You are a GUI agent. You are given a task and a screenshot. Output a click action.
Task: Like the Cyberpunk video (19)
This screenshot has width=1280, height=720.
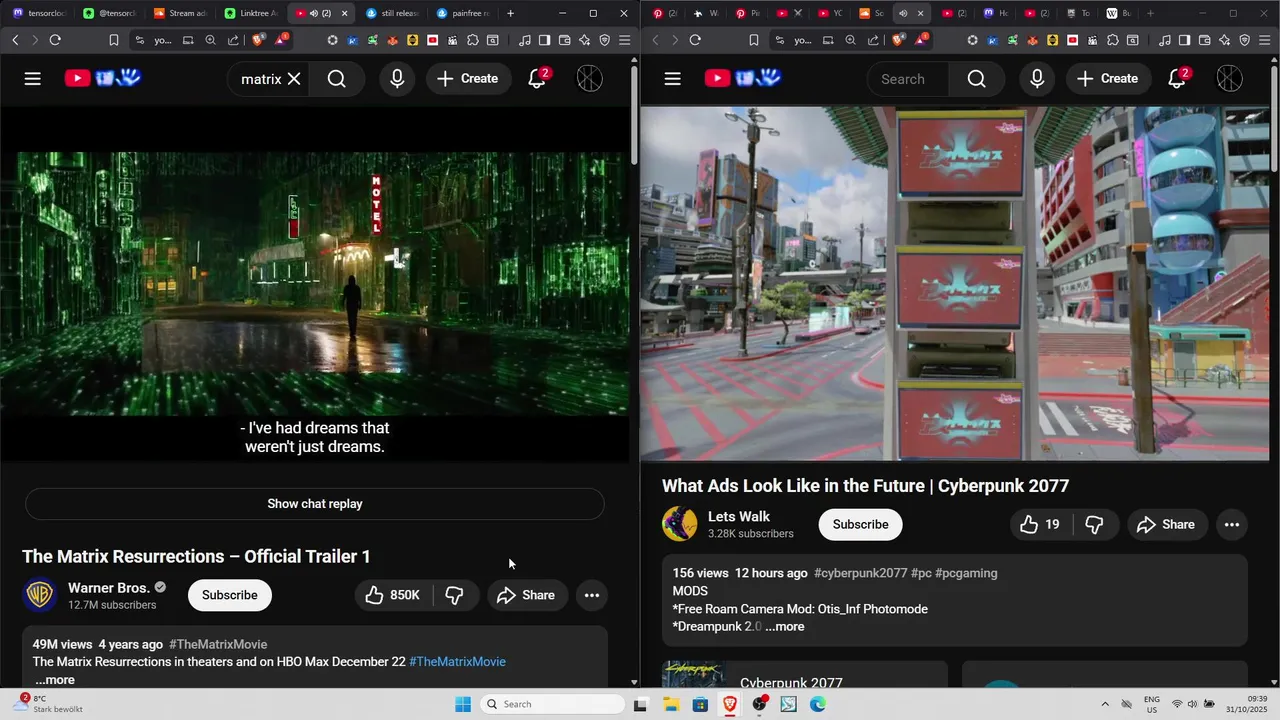click(1040, 524)
